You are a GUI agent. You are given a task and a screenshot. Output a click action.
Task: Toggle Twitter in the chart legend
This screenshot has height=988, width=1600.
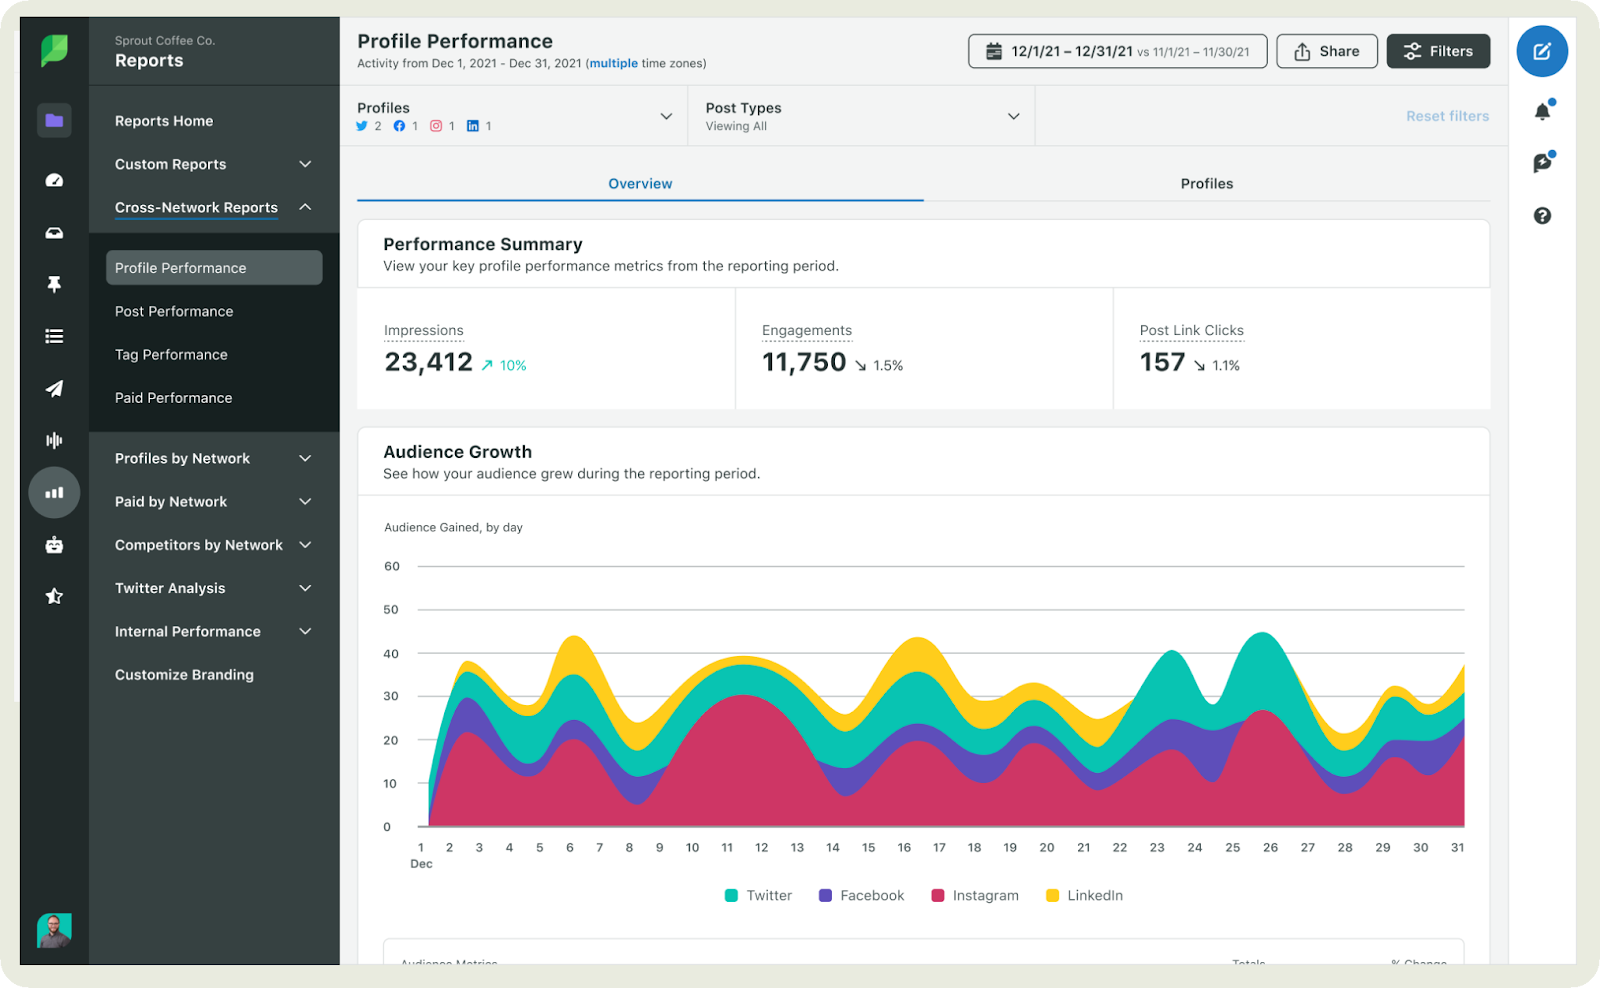(758, 895)
